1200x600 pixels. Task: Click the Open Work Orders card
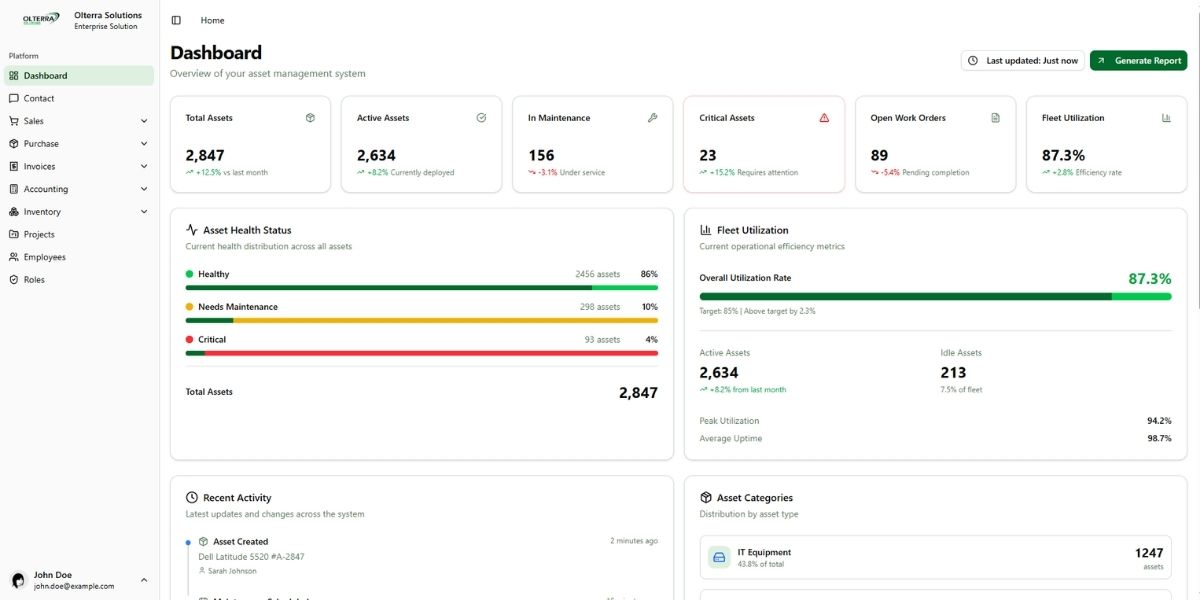pyautogui.click(x=935, y=144)
